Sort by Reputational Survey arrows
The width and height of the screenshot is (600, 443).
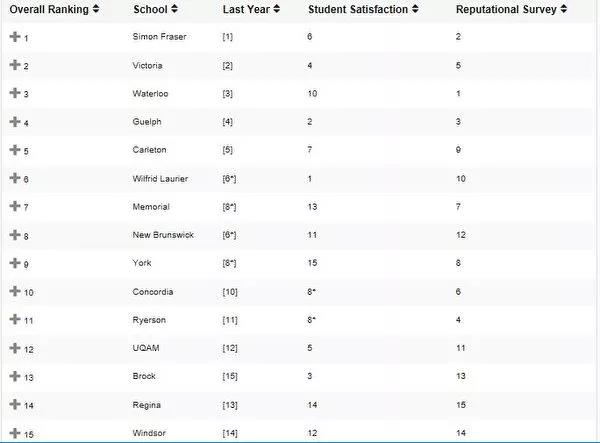pos(563,9)
